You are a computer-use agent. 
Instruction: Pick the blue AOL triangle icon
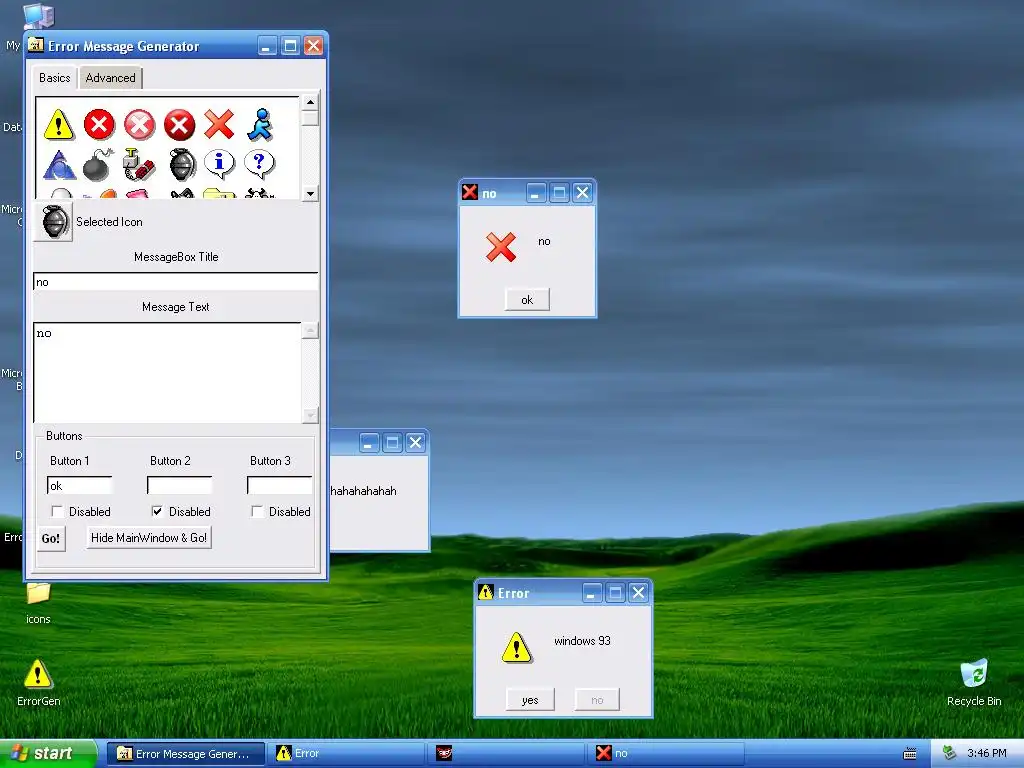[59, 164]
